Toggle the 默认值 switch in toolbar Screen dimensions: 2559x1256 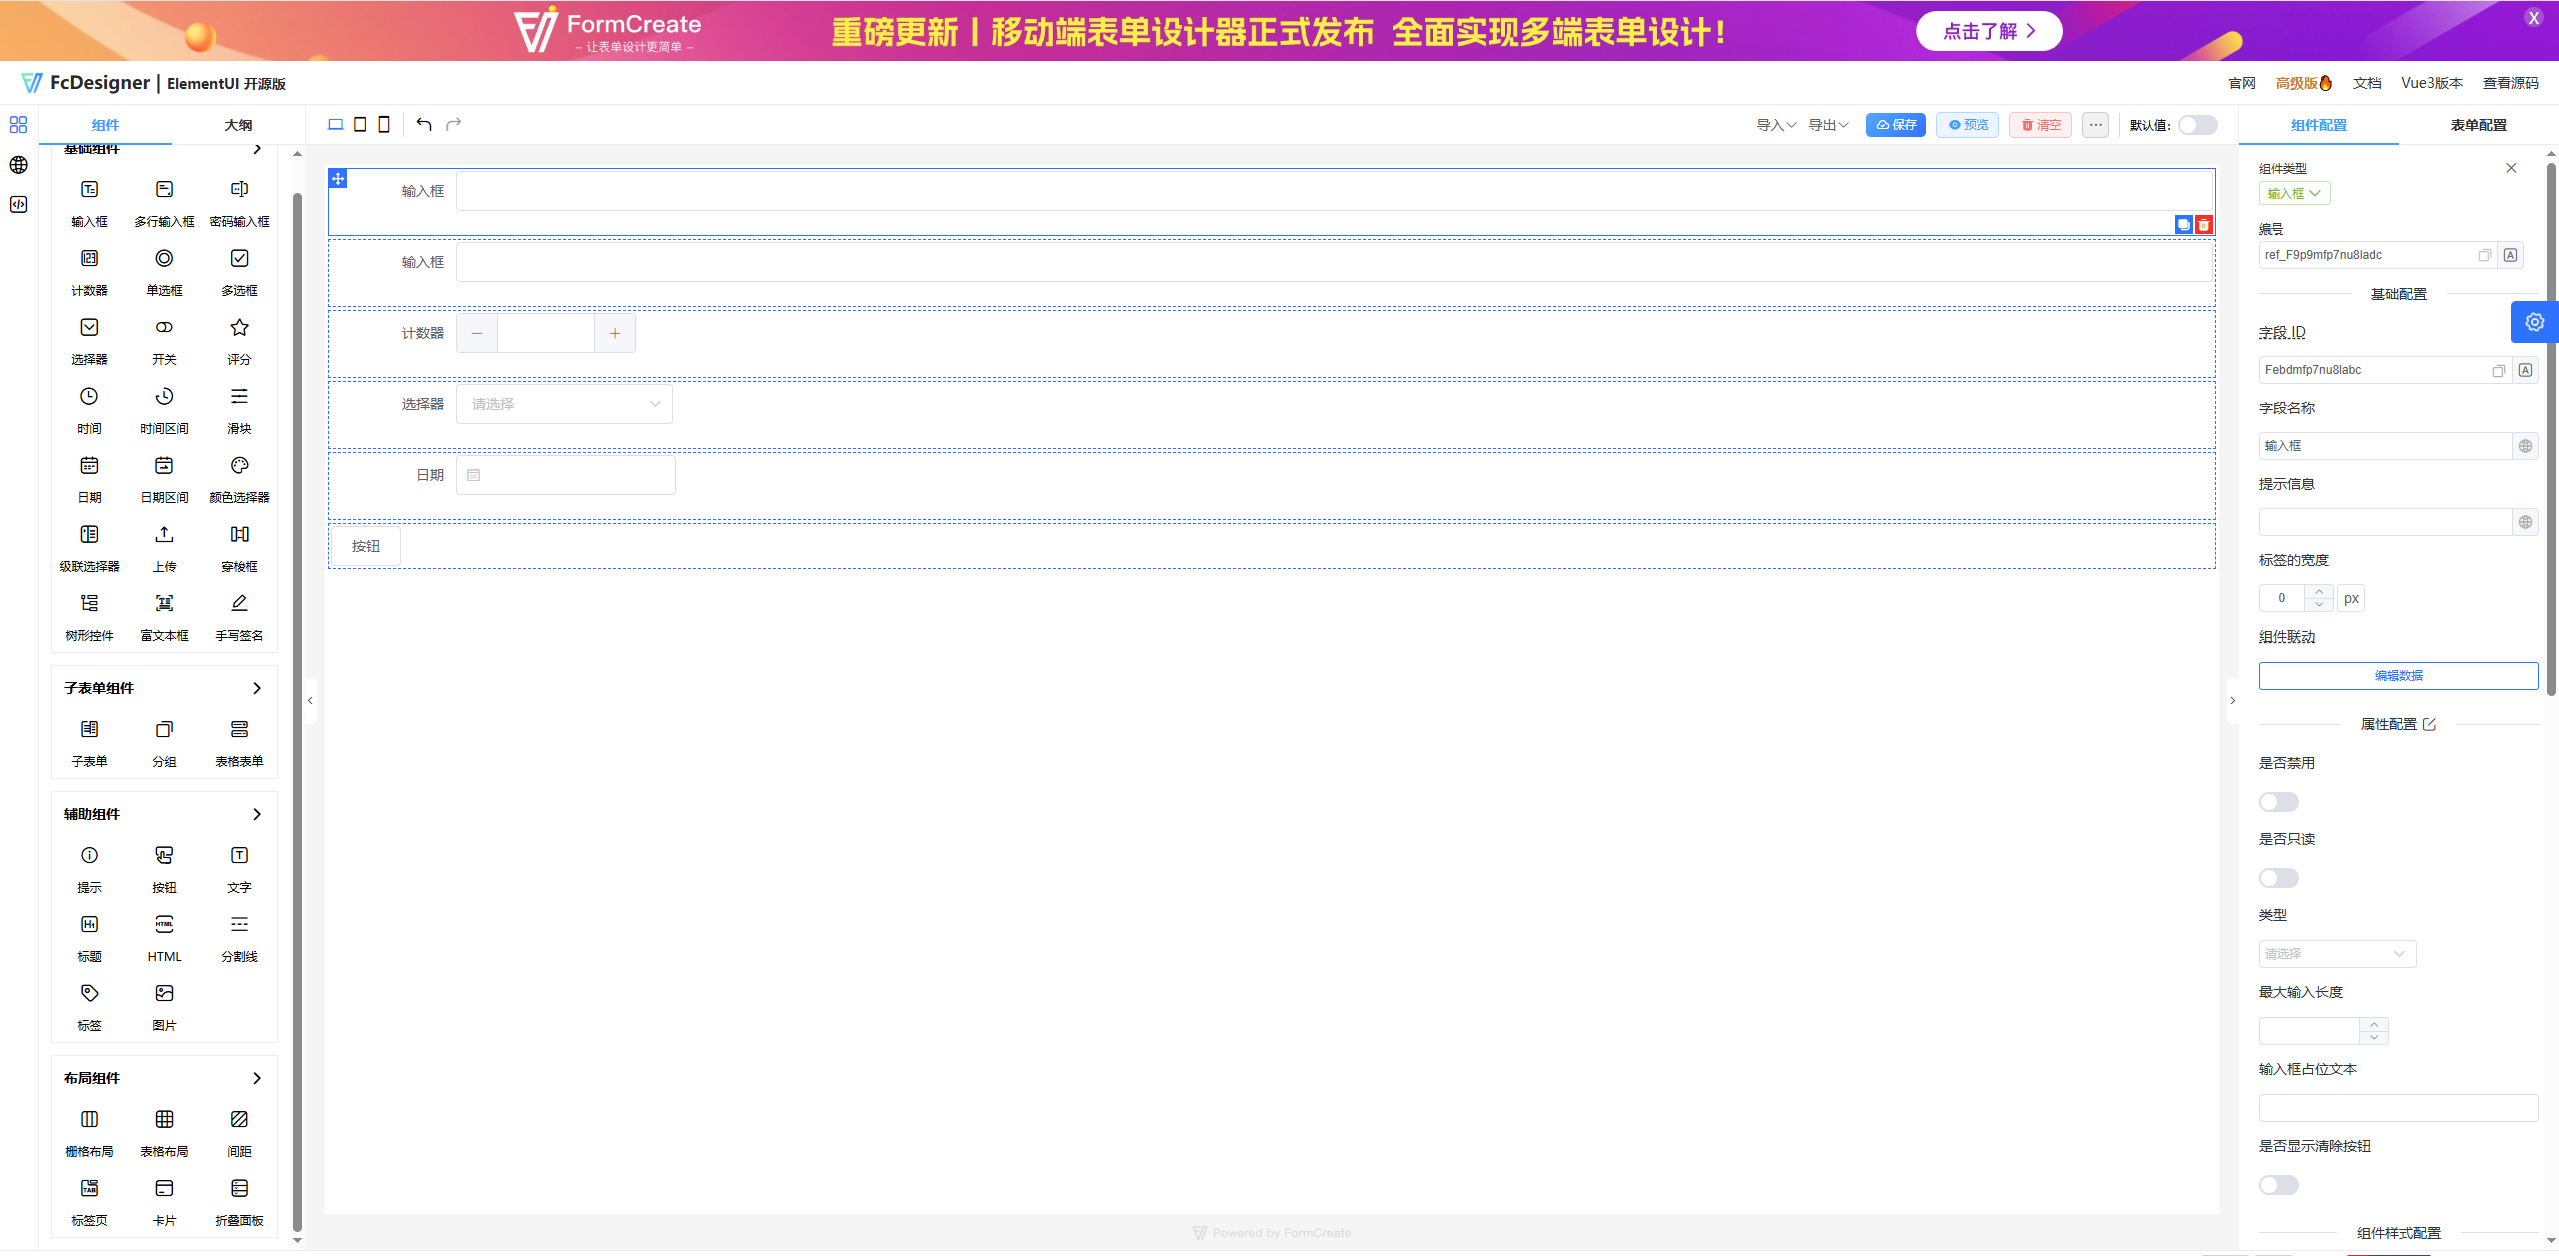2197,125
